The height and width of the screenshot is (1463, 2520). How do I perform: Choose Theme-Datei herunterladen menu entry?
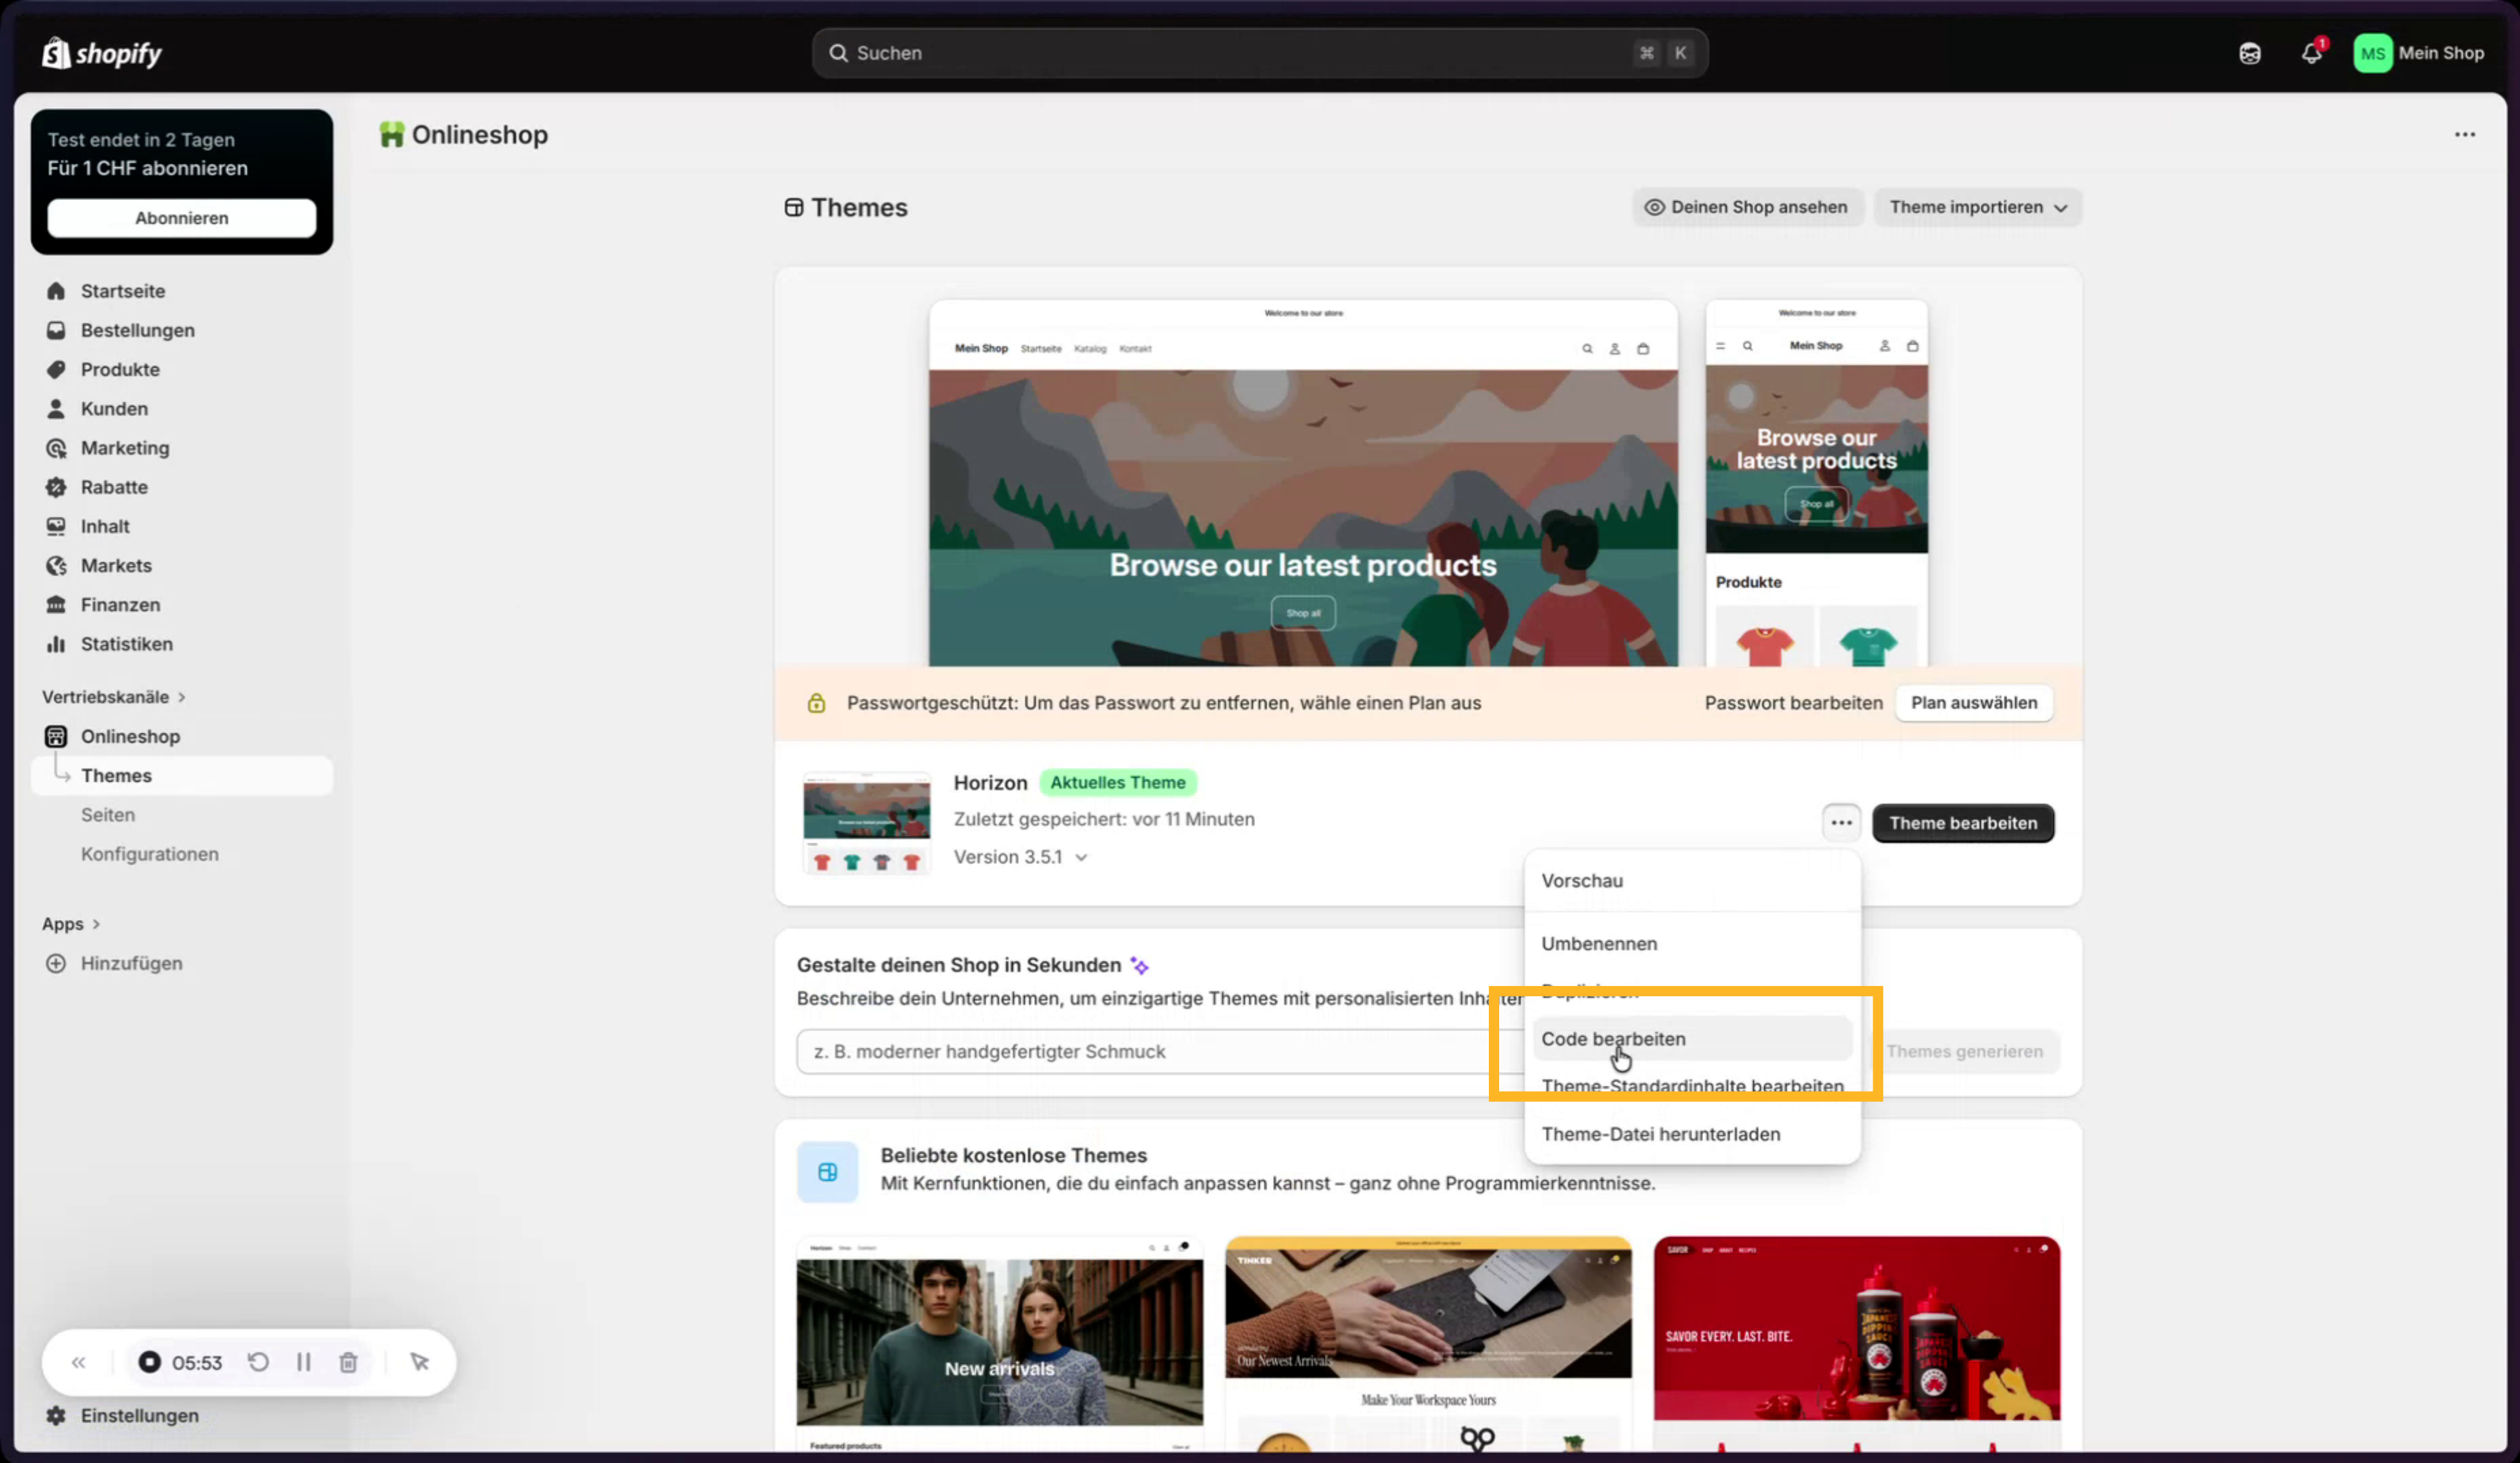(1660, 1134)
